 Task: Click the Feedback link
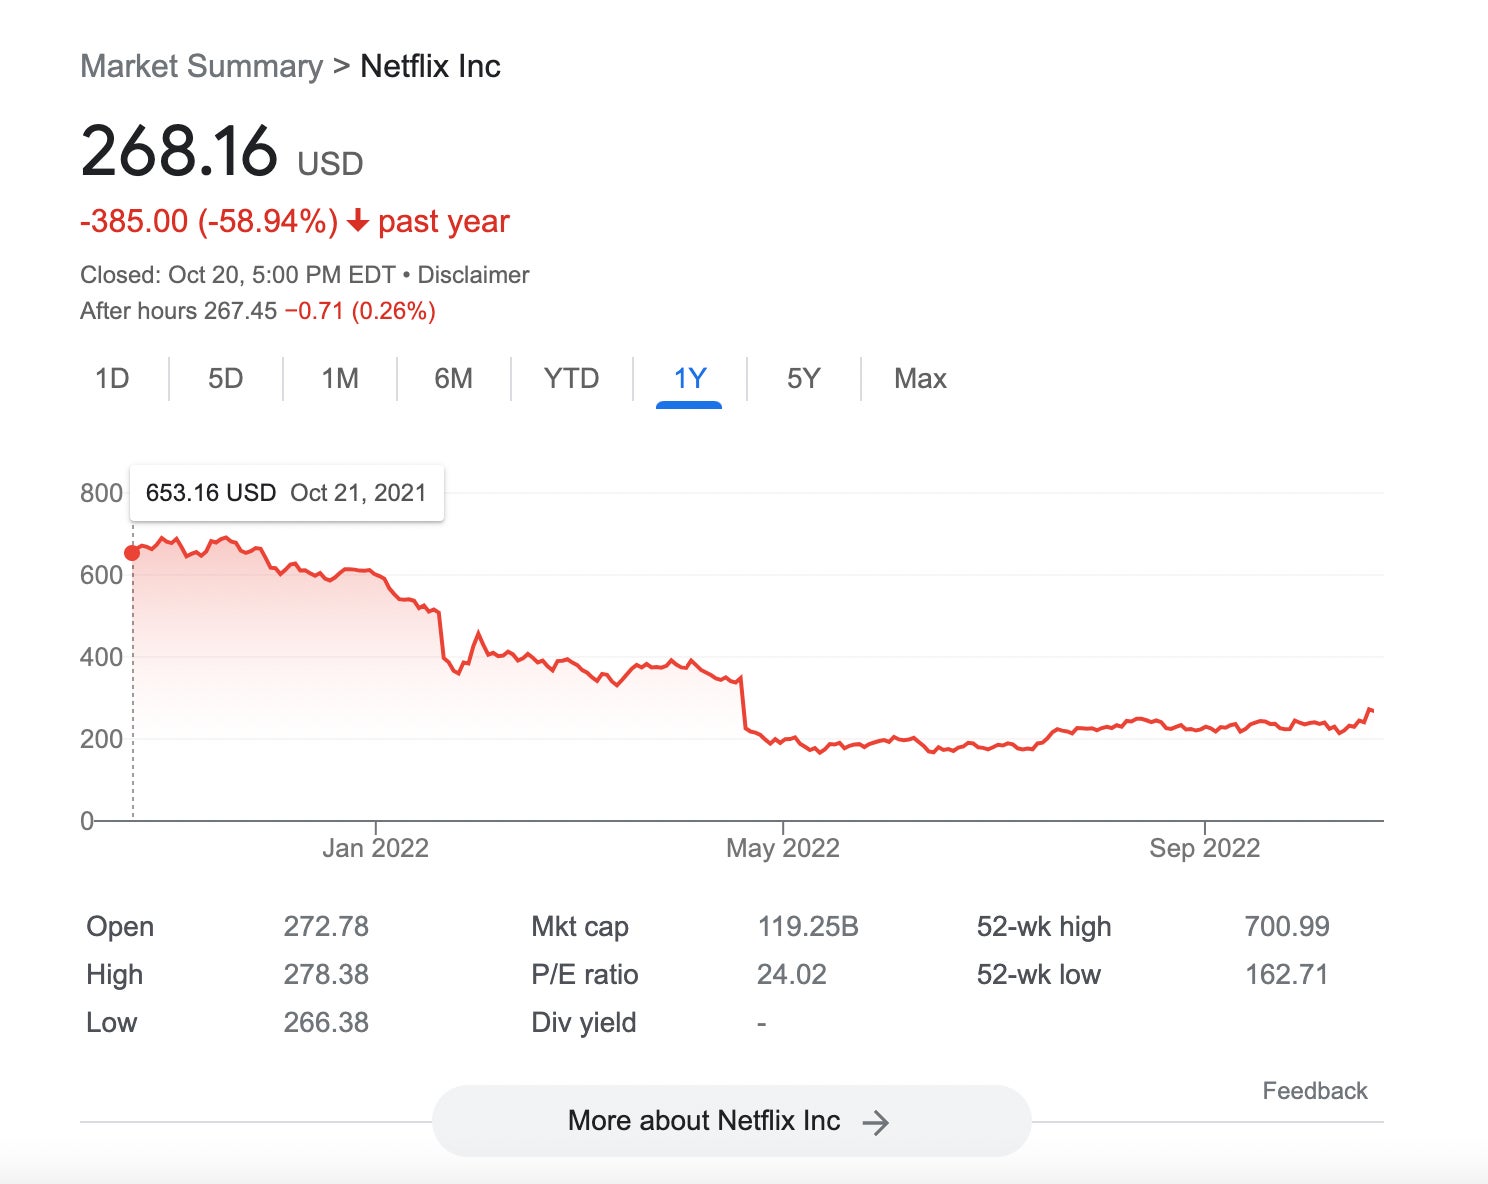[x=1314, y=1091]
